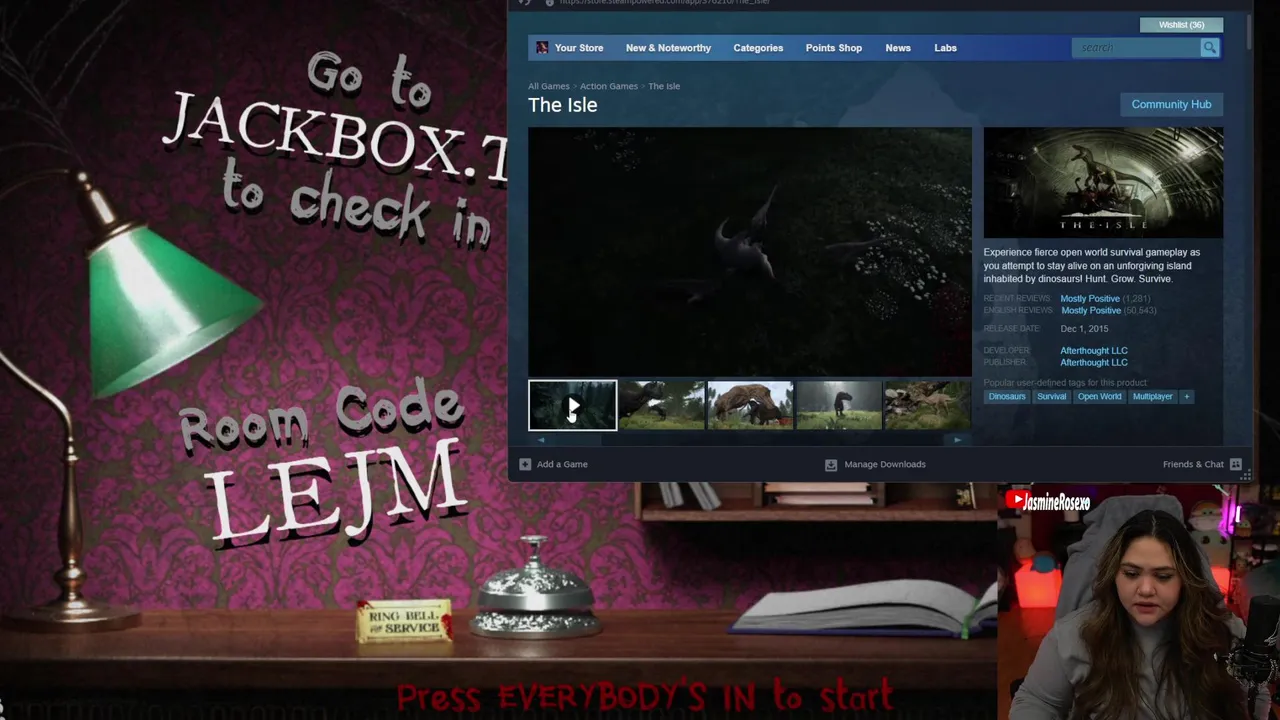
Task: Click Add a Game label
Action: pos(562,464)
